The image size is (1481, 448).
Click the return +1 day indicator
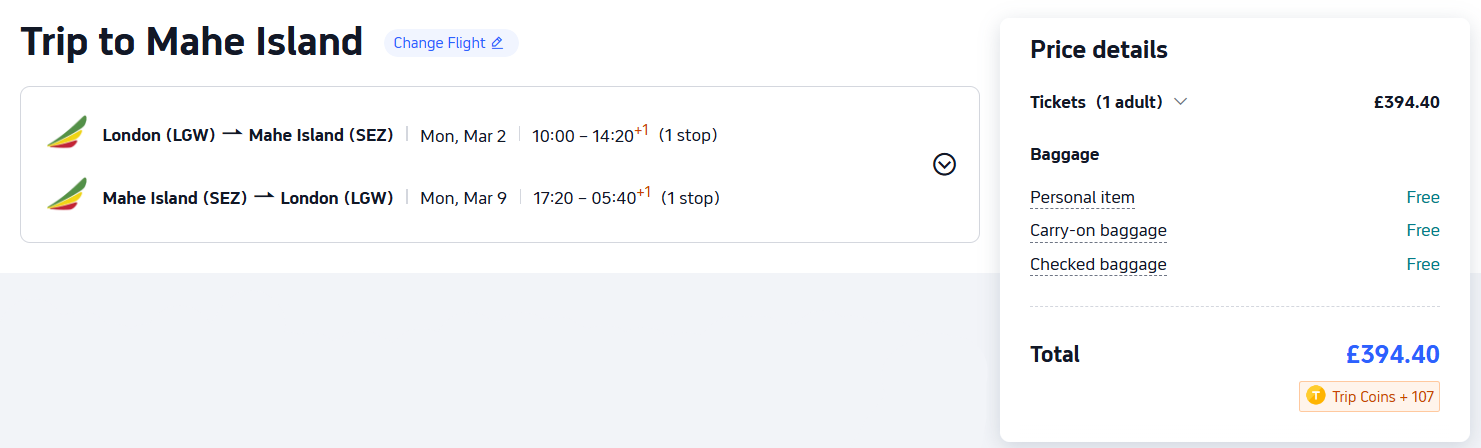coord(644,192)
